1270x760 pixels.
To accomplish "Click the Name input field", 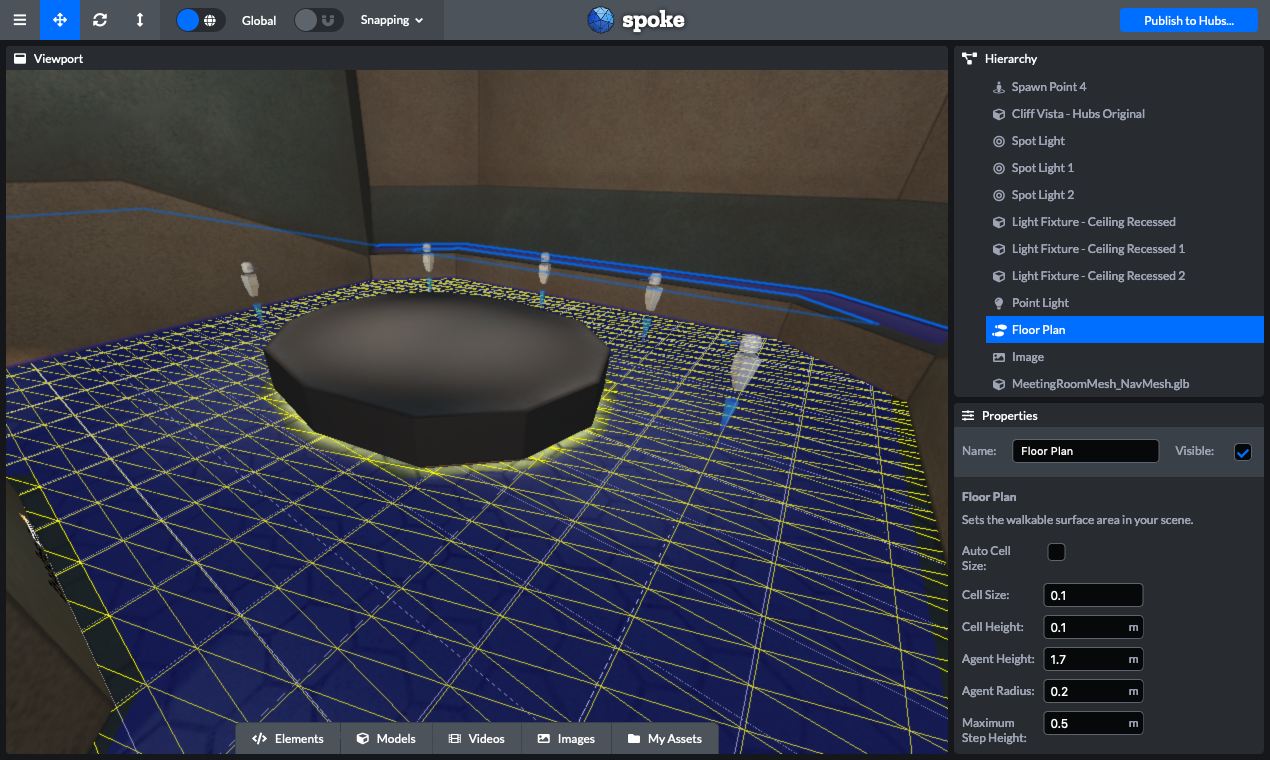I will pos(1085,451).
